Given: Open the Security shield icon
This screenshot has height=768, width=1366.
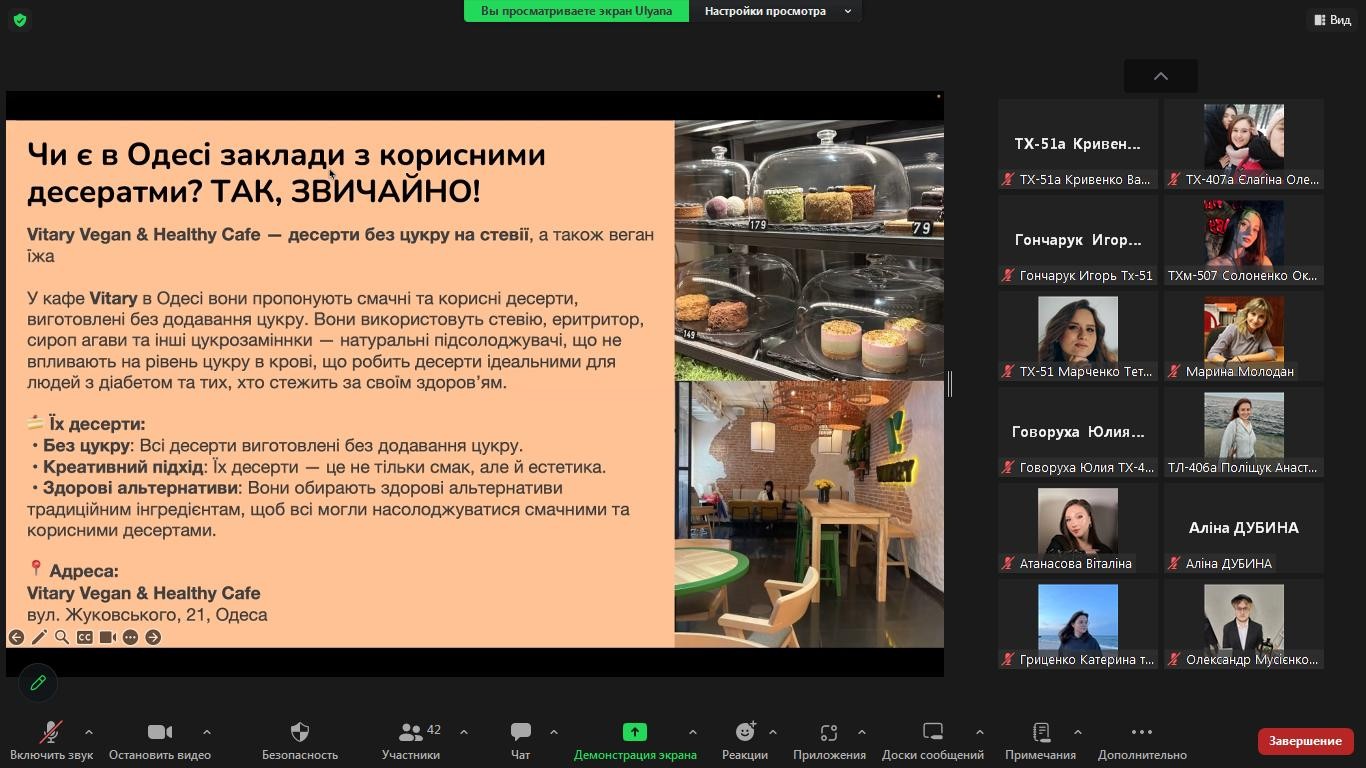Looking at the screenshot, I should tap(299, 733).
